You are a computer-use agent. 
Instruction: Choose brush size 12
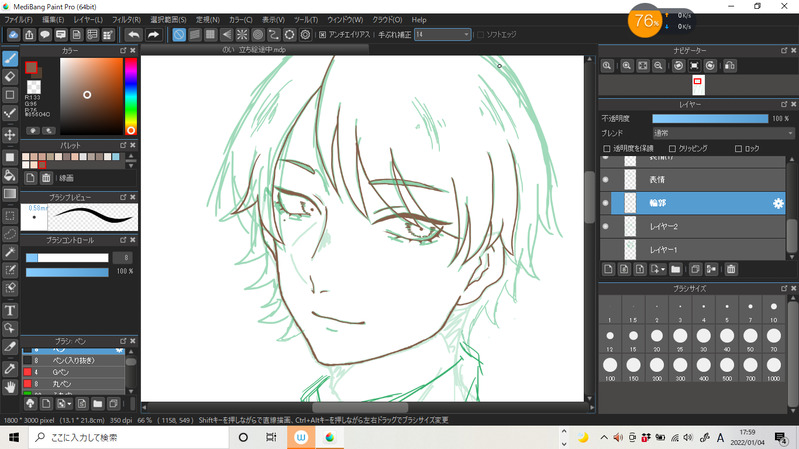(x=610, y=340)
